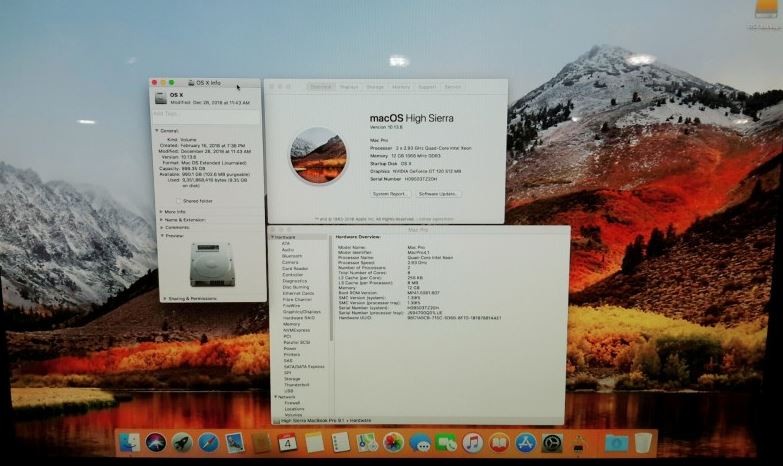Open Safari compass icon in Dock
The width and height of the screenshot is (783, 466).
(x=208, y=443)
